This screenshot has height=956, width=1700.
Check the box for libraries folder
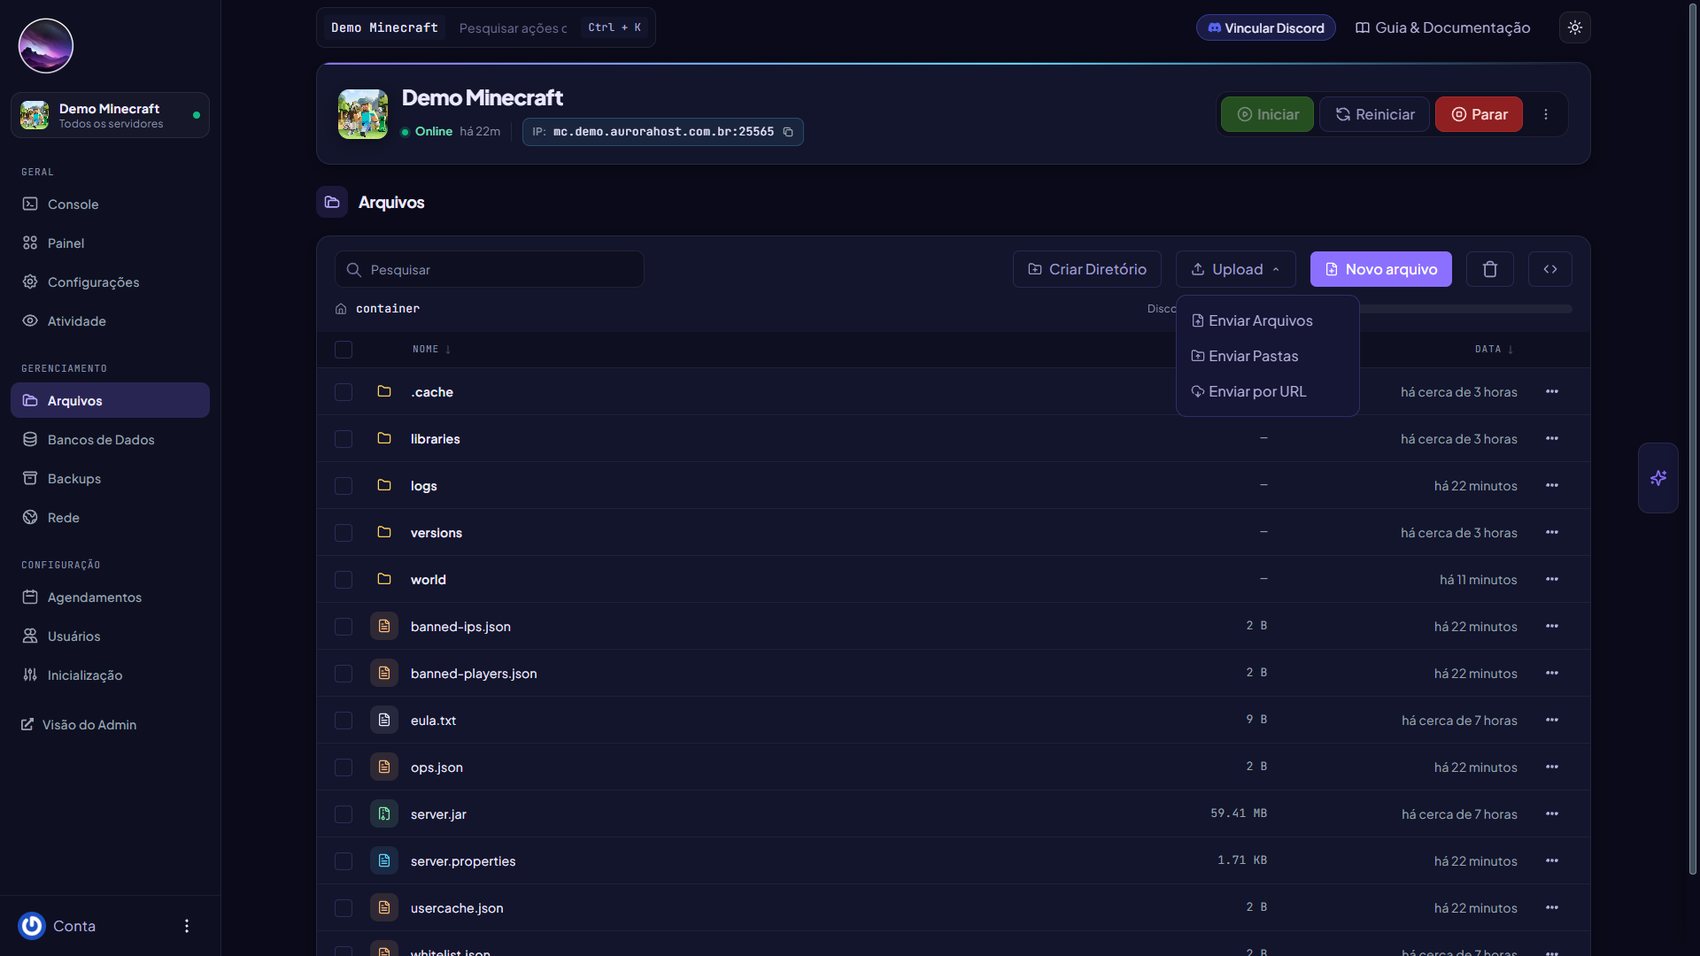click(x=344, y=439)
